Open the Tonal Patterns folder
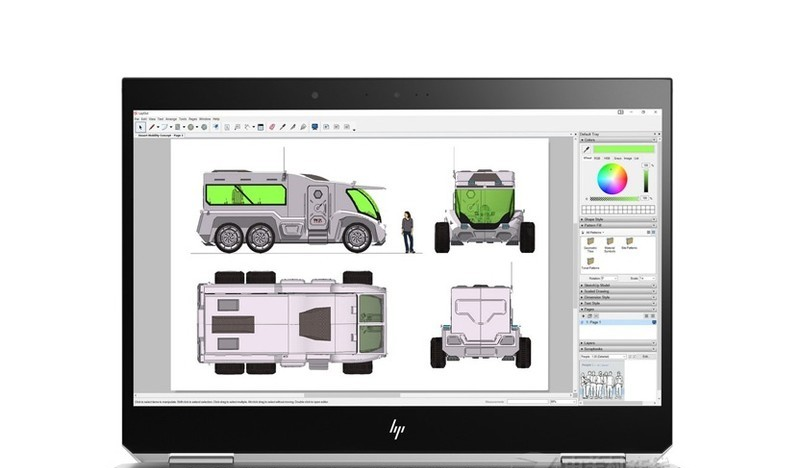This screenshot has height=468, width=800. pyautogui.click(x=590, y=263)
